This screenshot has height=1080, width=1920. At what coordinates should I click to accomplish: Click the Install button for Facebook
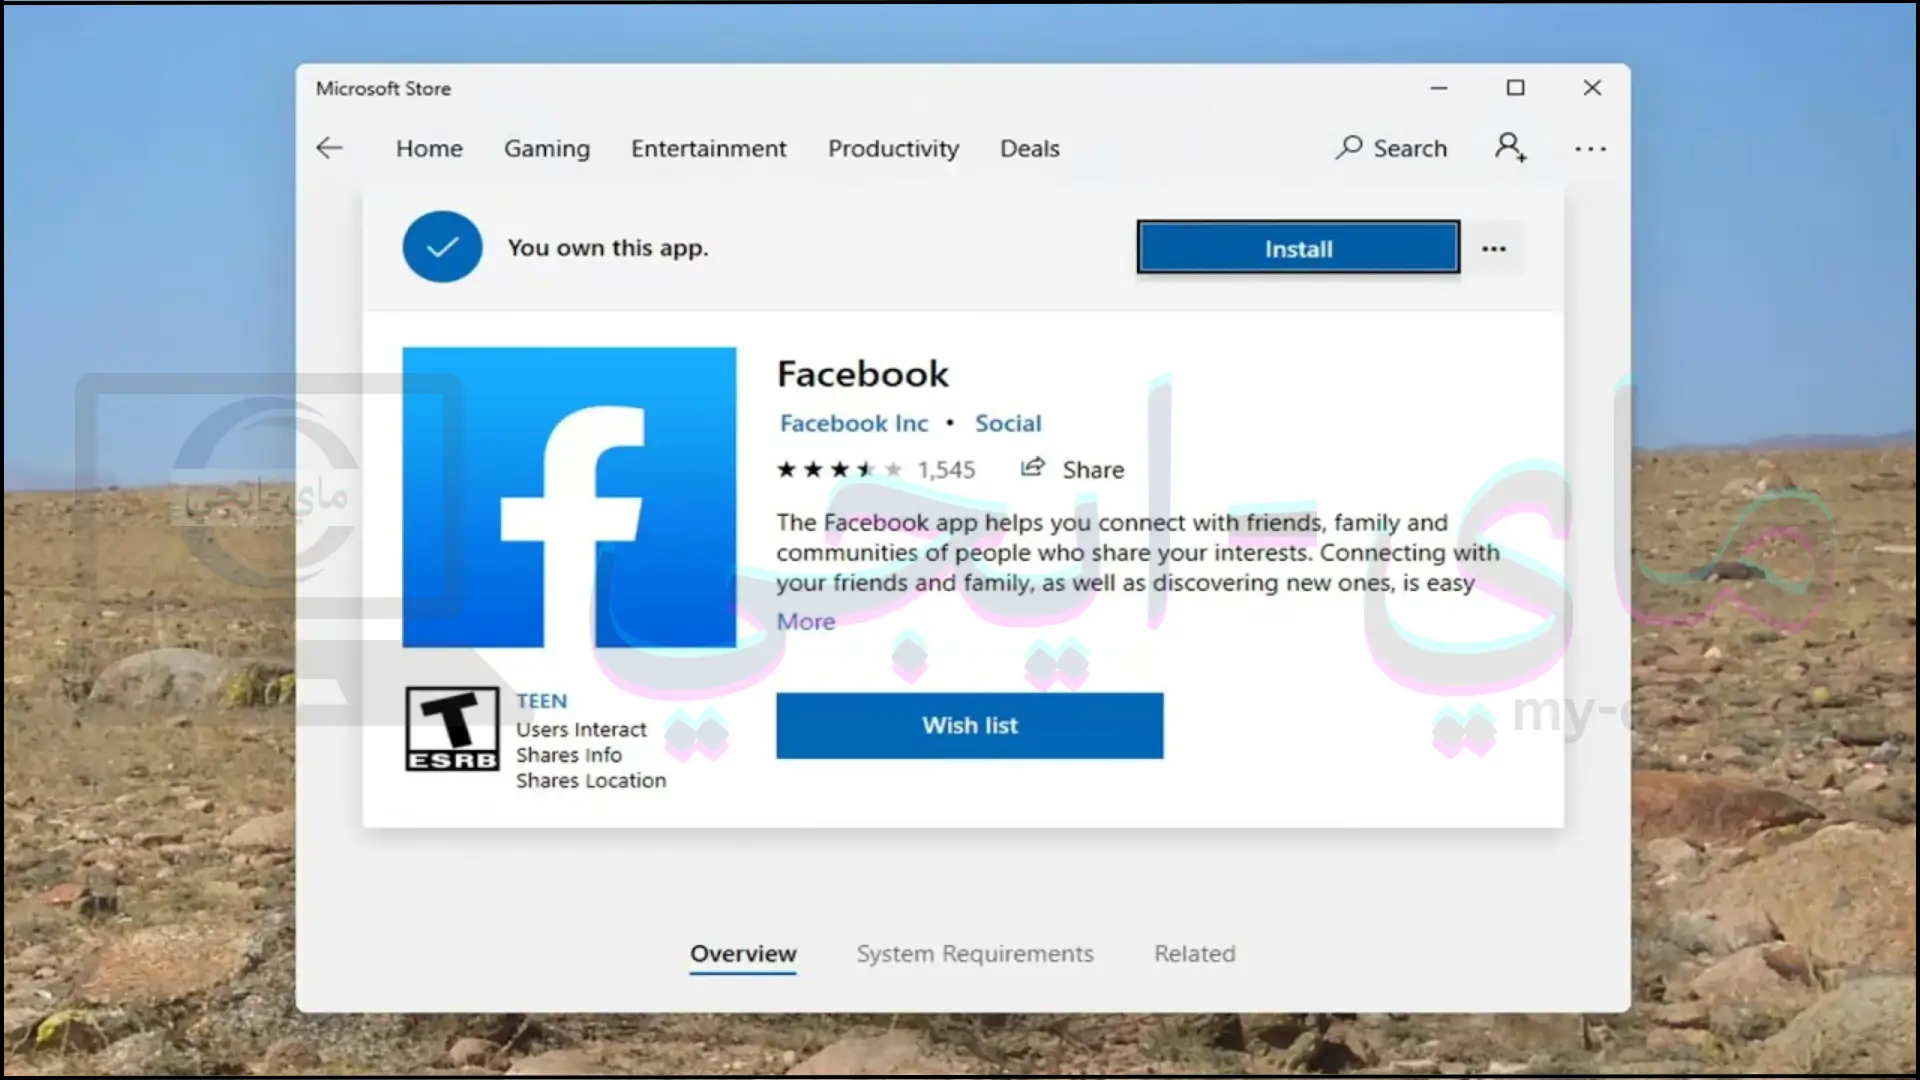pyautogui.click(x=1298, y=248)
